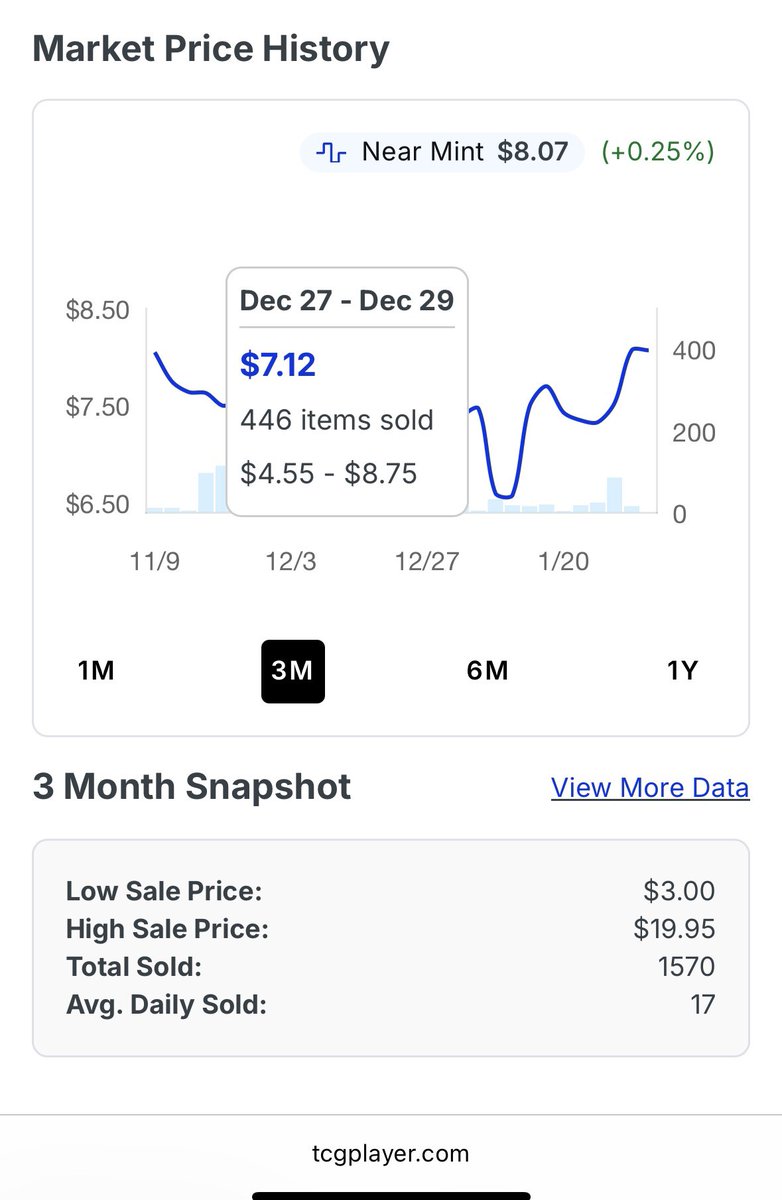The height and width of the screenshot is (1200, 782).
Task: Tap the Near Mint $8.07 price pill
Action: [x=441, y=153]
